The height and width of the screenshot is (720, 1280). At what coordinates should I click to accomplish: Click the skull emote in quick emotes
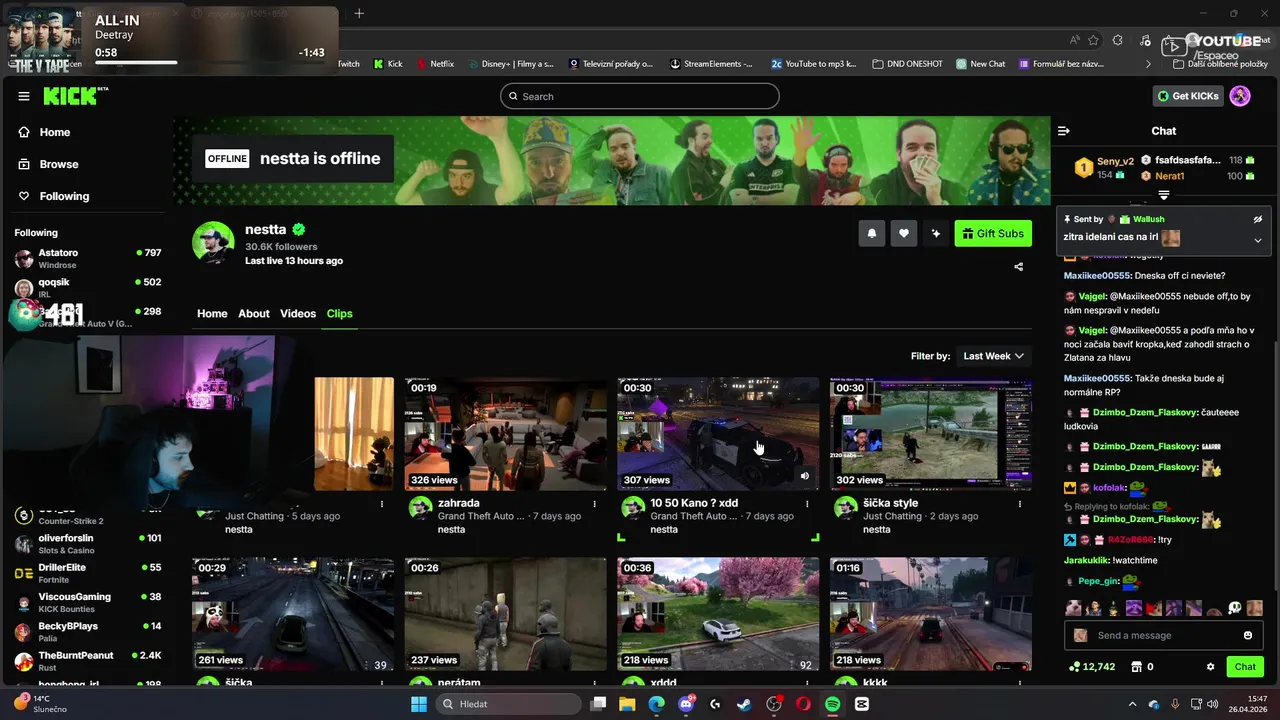[1235, 608]
